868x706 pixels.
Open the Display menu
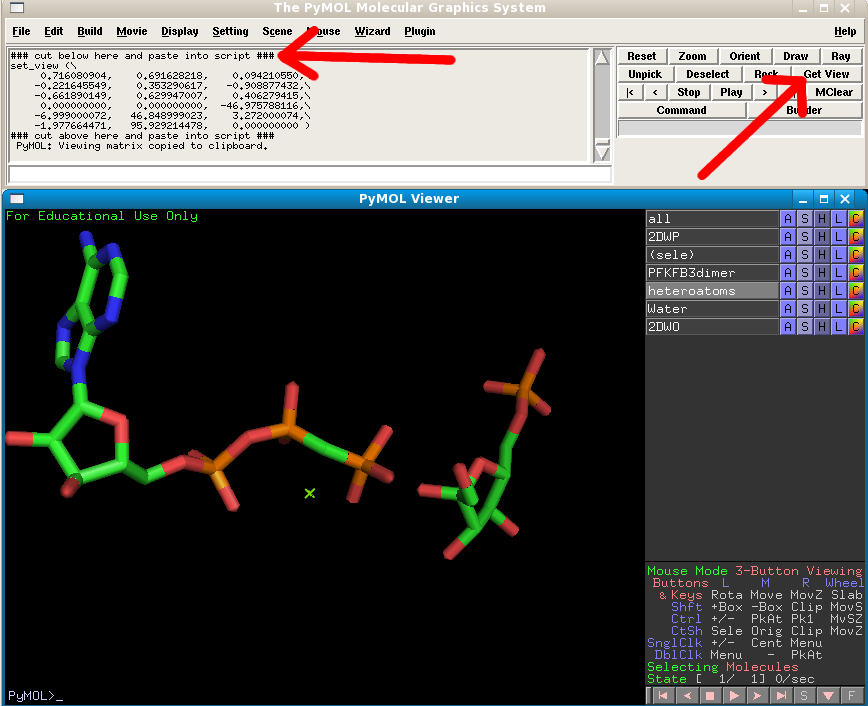[x=180, y=31]
